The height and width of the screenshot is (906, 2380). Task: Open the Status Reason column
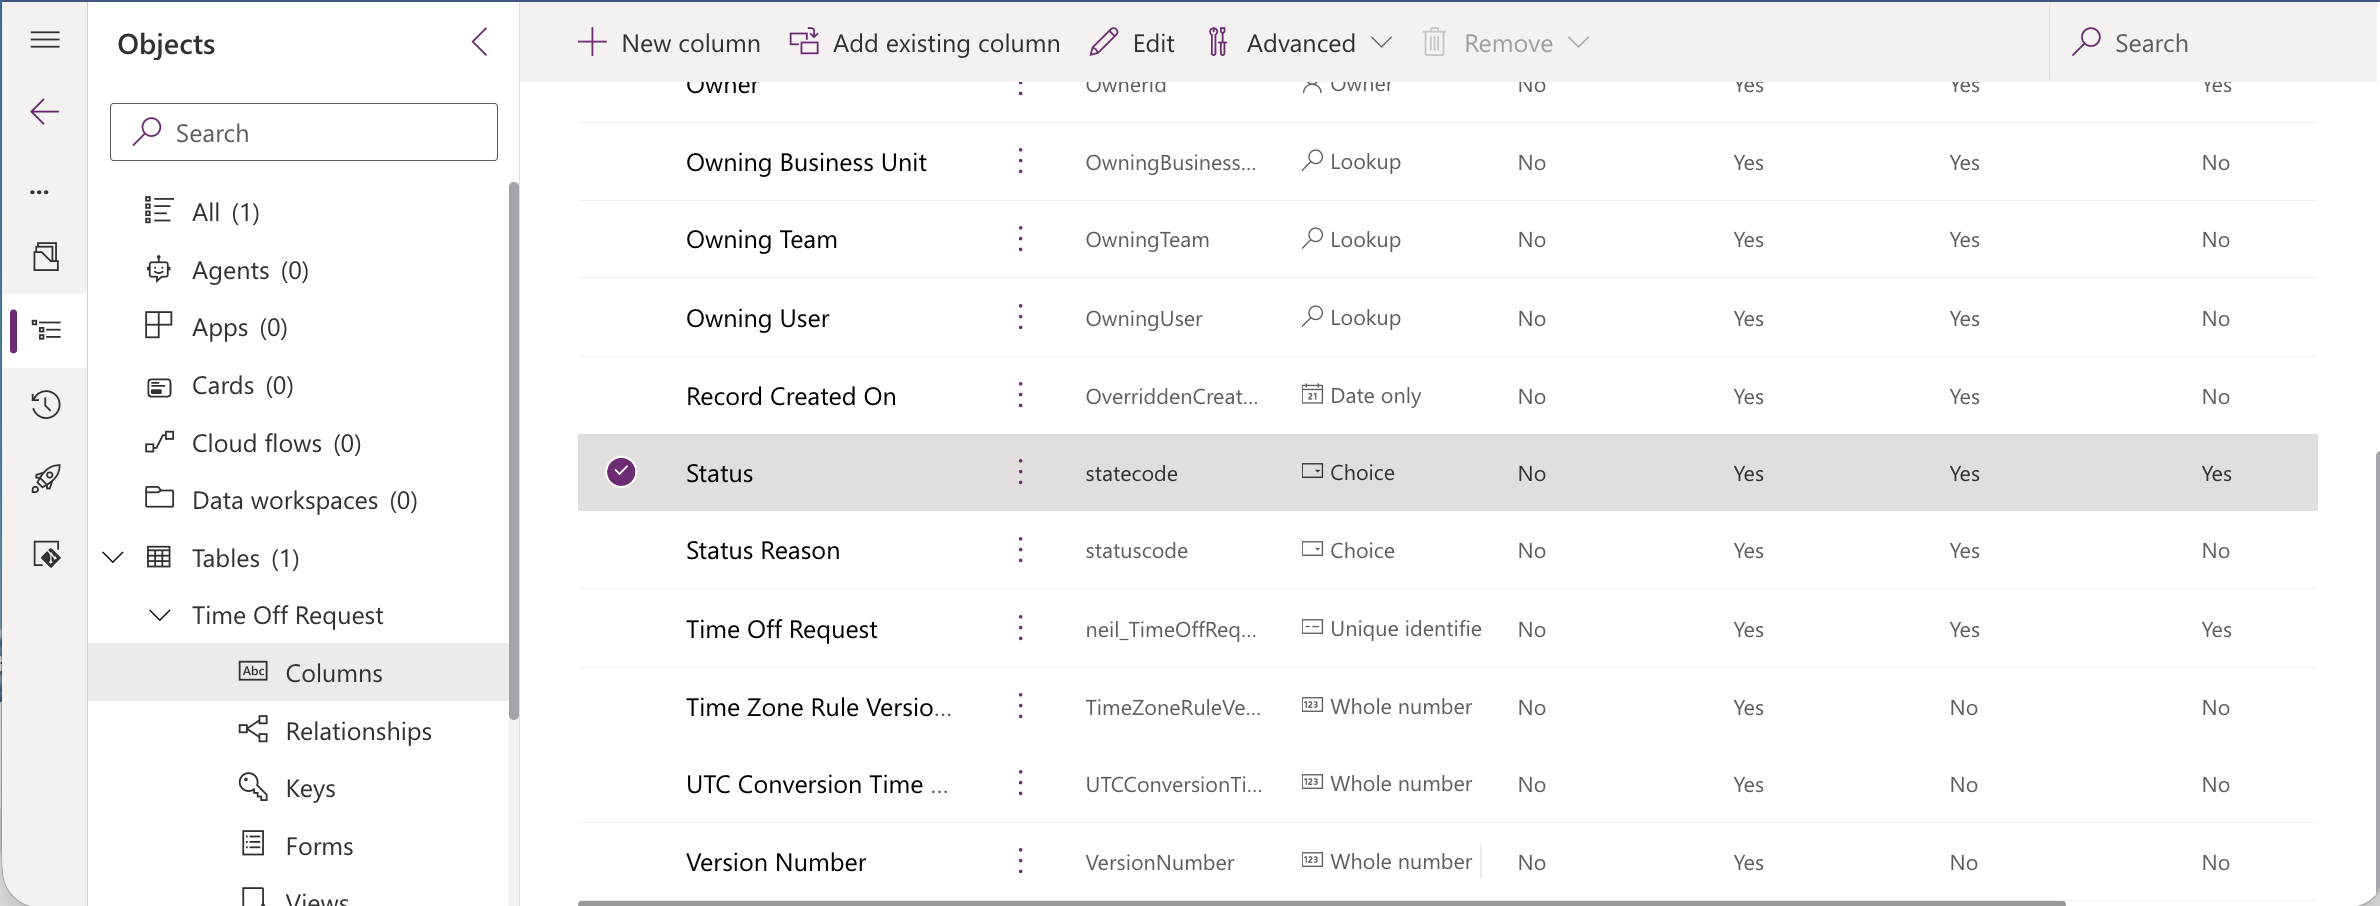tap(762, 551)
